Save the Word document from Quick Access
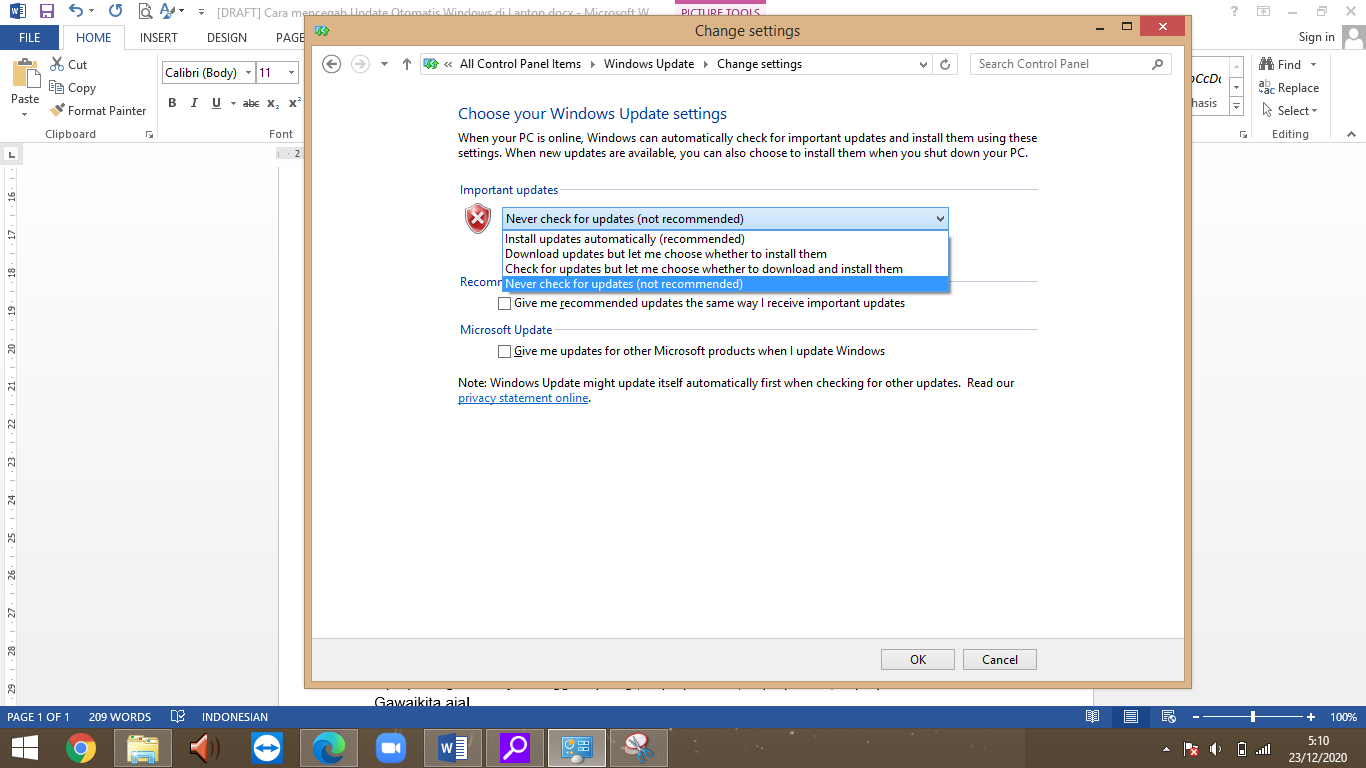This screenshot has width=1366, height=768. pyautogui.click(x=46, y=11)
